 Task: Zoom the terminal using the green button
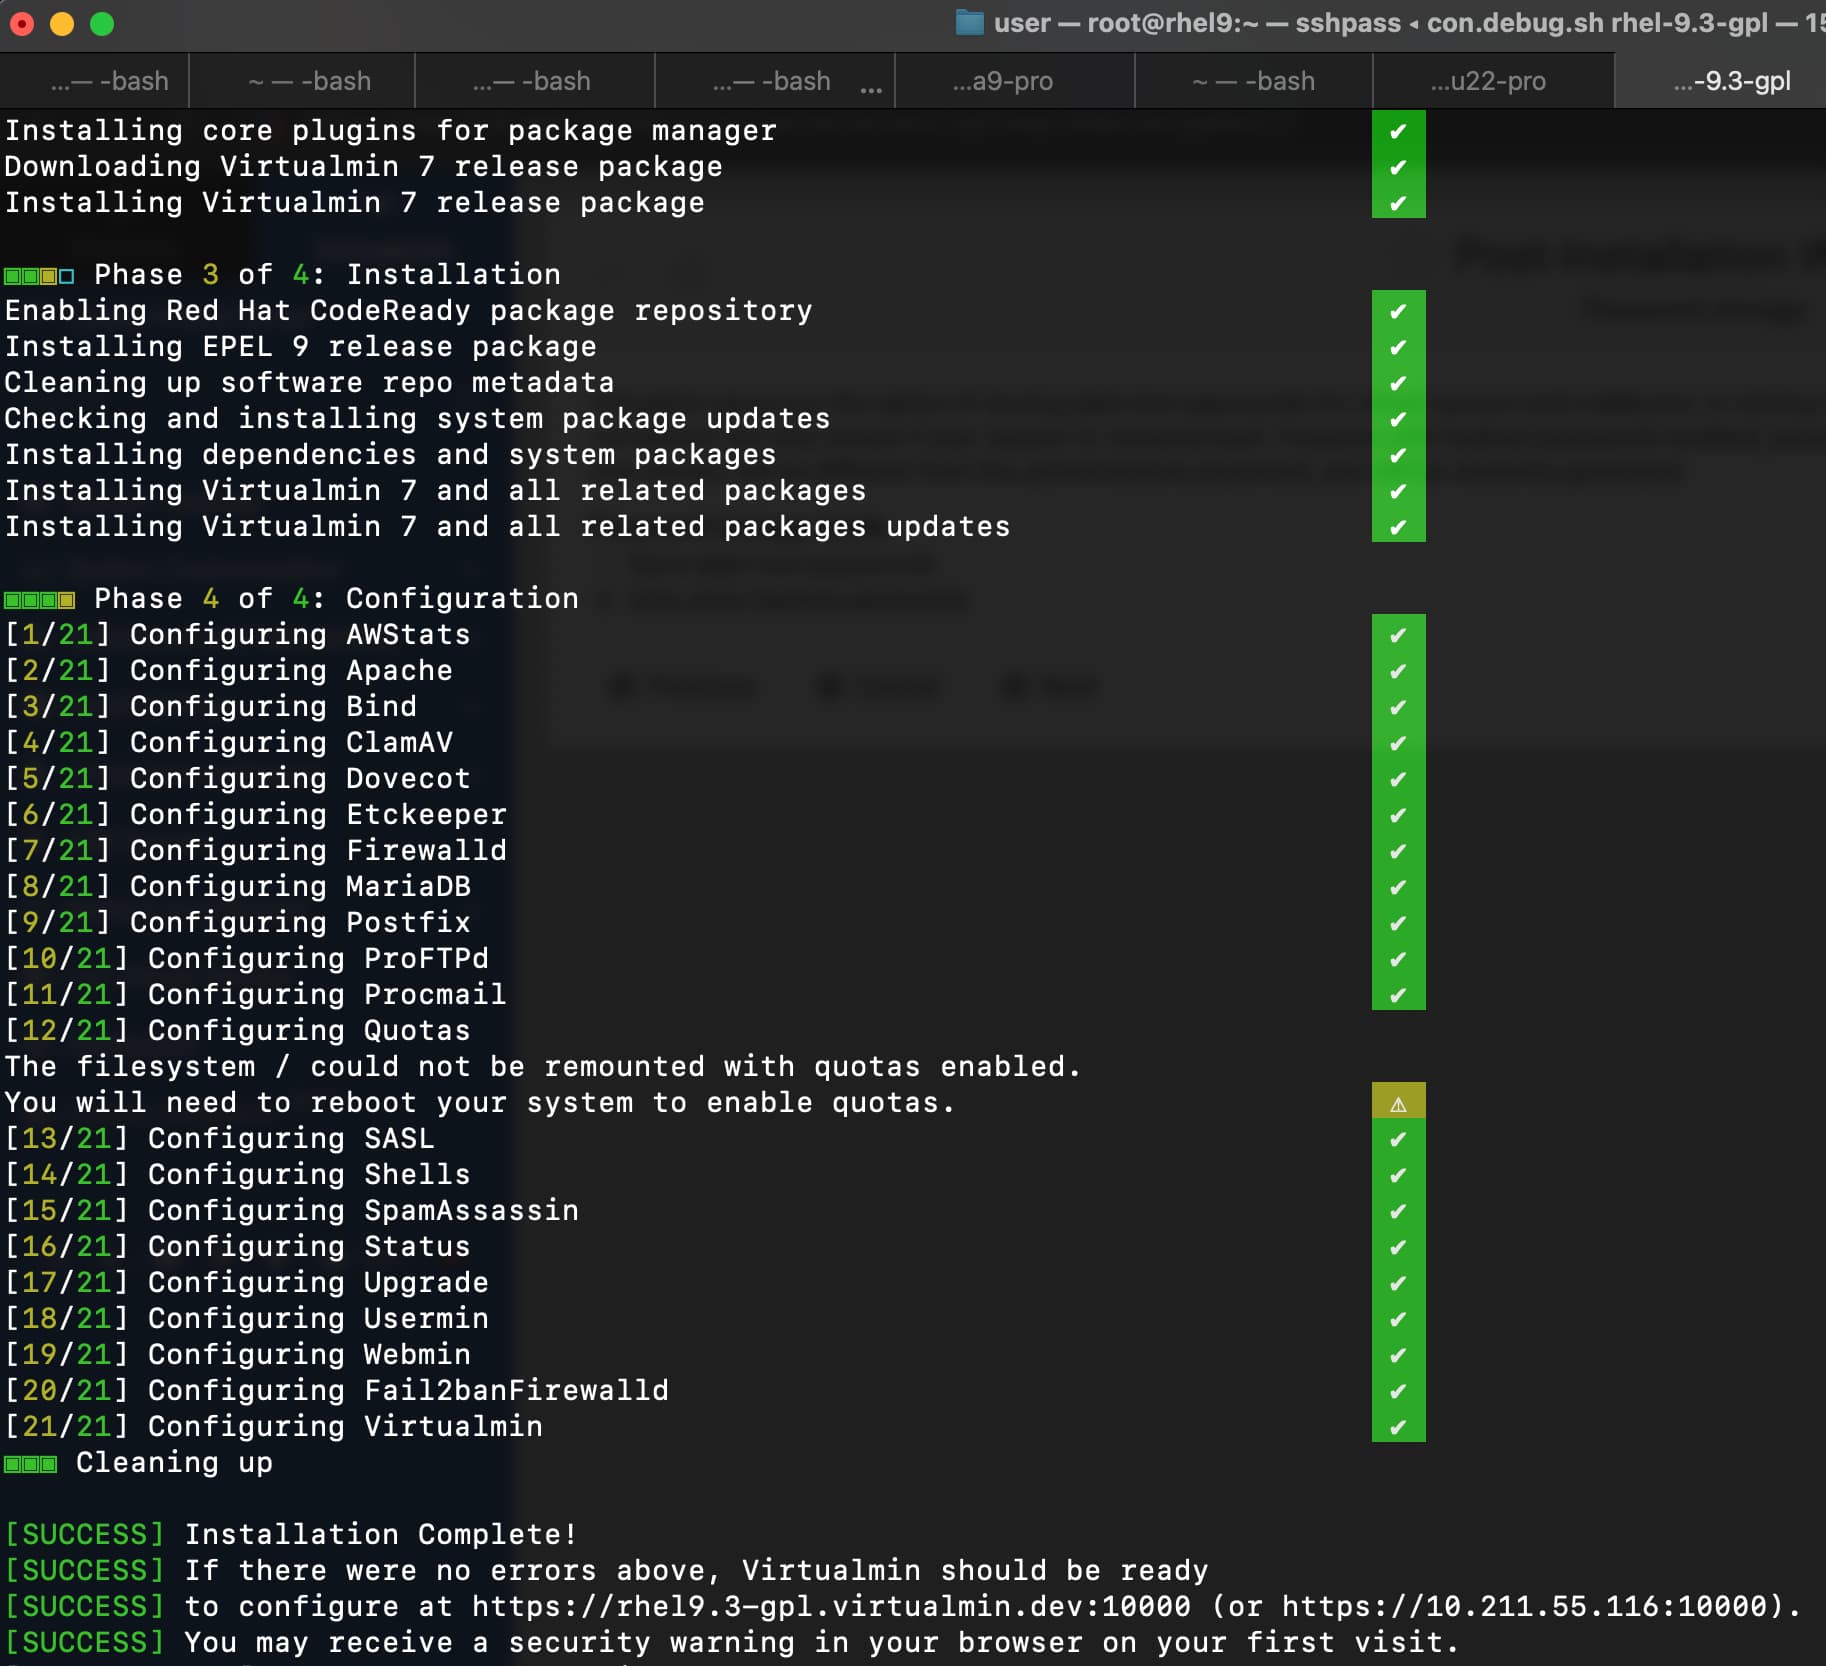click(102, 23)
